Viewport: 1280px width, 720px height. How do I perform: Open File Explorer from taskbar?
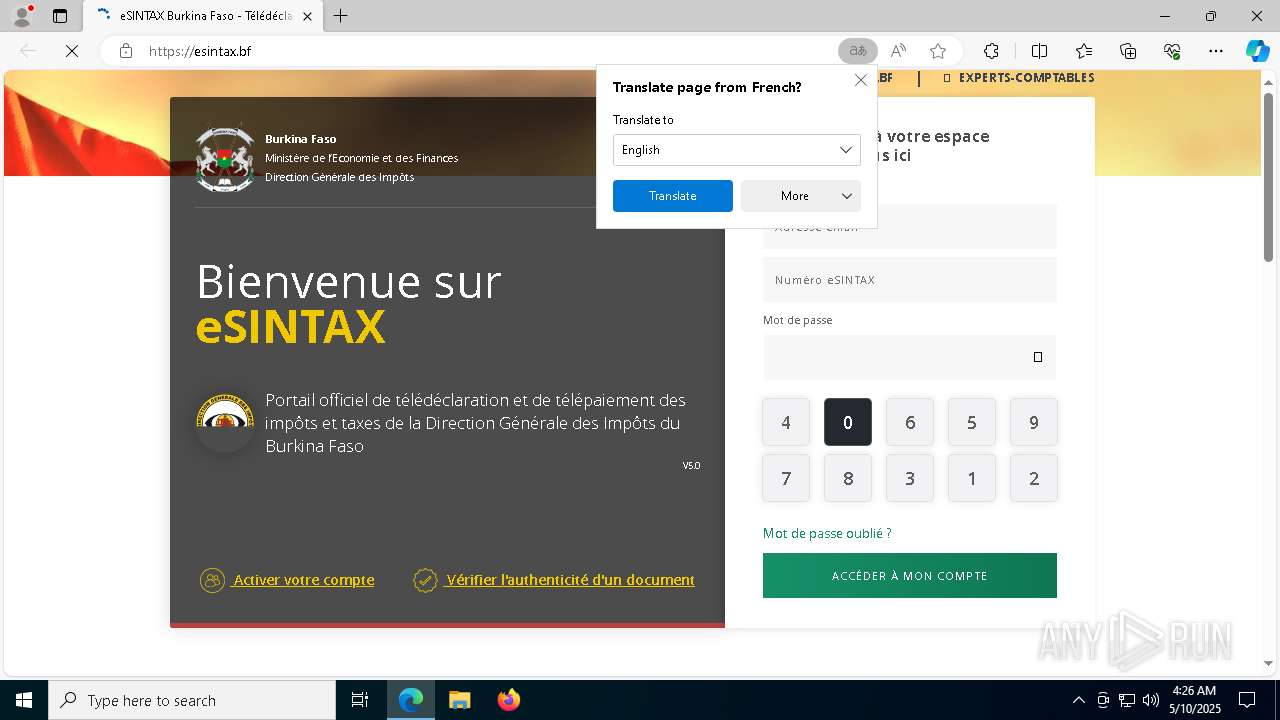pos(459,700)
